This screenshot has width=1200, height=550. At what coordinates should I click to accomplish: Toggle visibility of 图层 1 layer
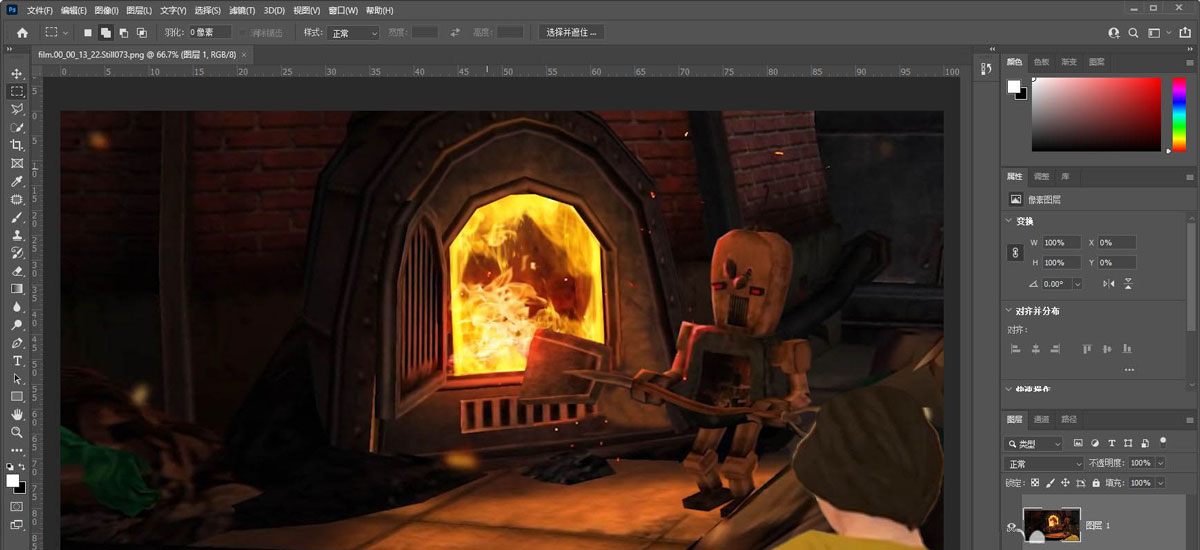pyautogui.click(x=1012, y=526)
